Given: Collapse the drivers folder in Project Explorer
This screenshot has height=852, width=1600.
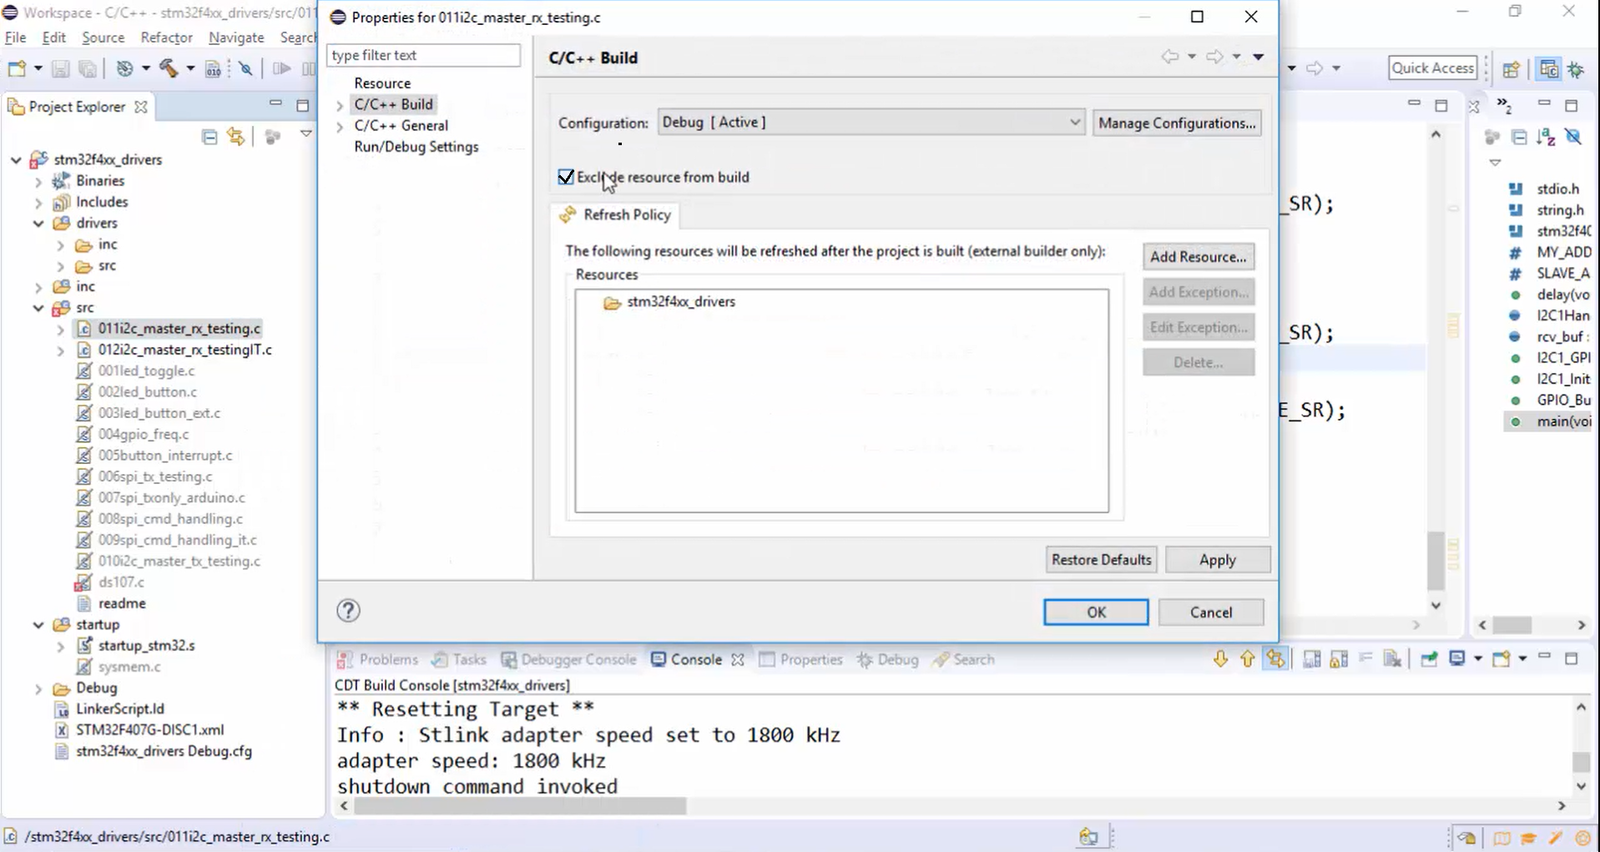Looking at the screenshot, I should 38,223.
